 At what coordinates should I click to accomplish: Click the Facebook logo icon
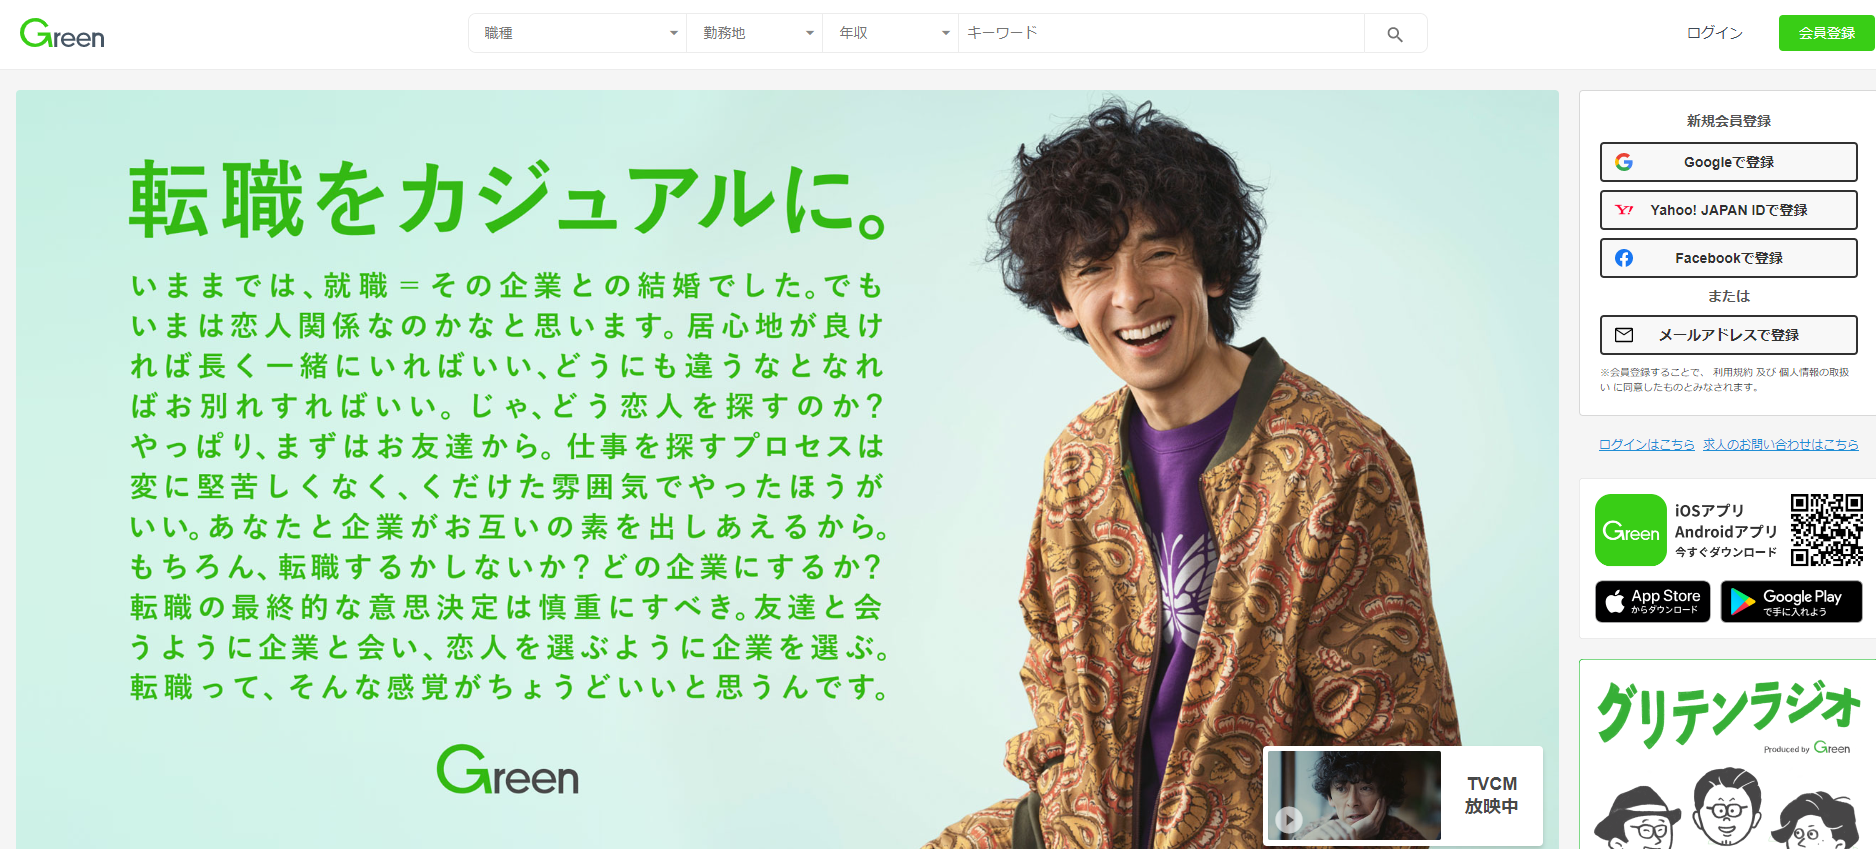point(1624,258)
